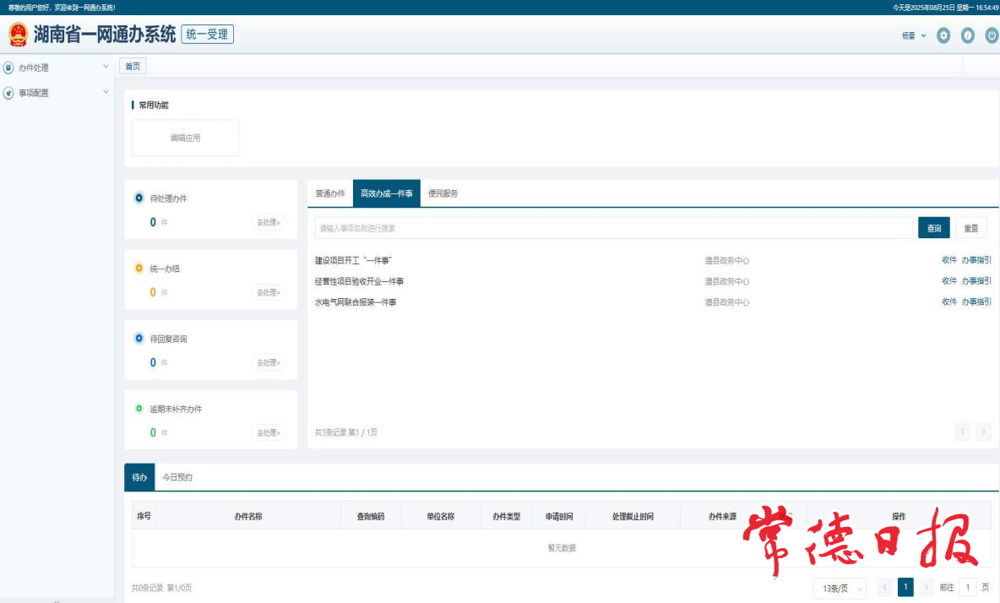Open the 13条/页 page size dropdown

pyautogui.click(x=839, y=588)
